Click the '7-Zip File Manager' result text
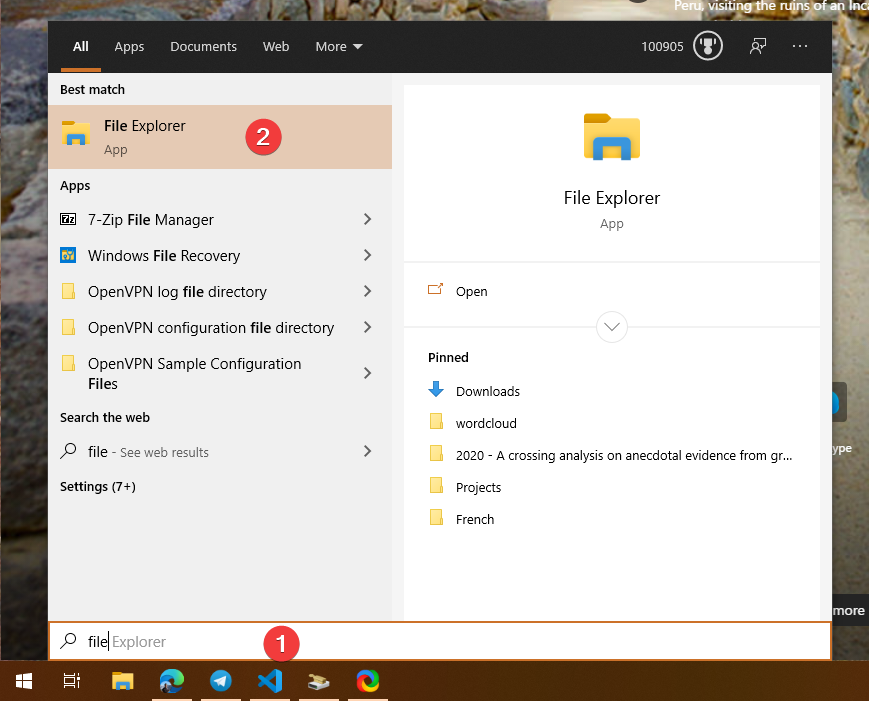869x701 pixels. pos(151,220)
